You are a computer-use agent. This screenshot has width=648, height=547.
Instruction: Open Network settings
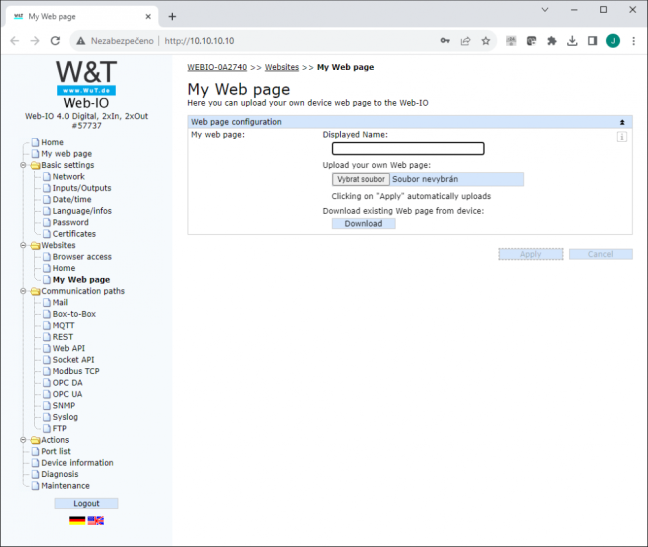pyautogui.click(x=69, y=177)
